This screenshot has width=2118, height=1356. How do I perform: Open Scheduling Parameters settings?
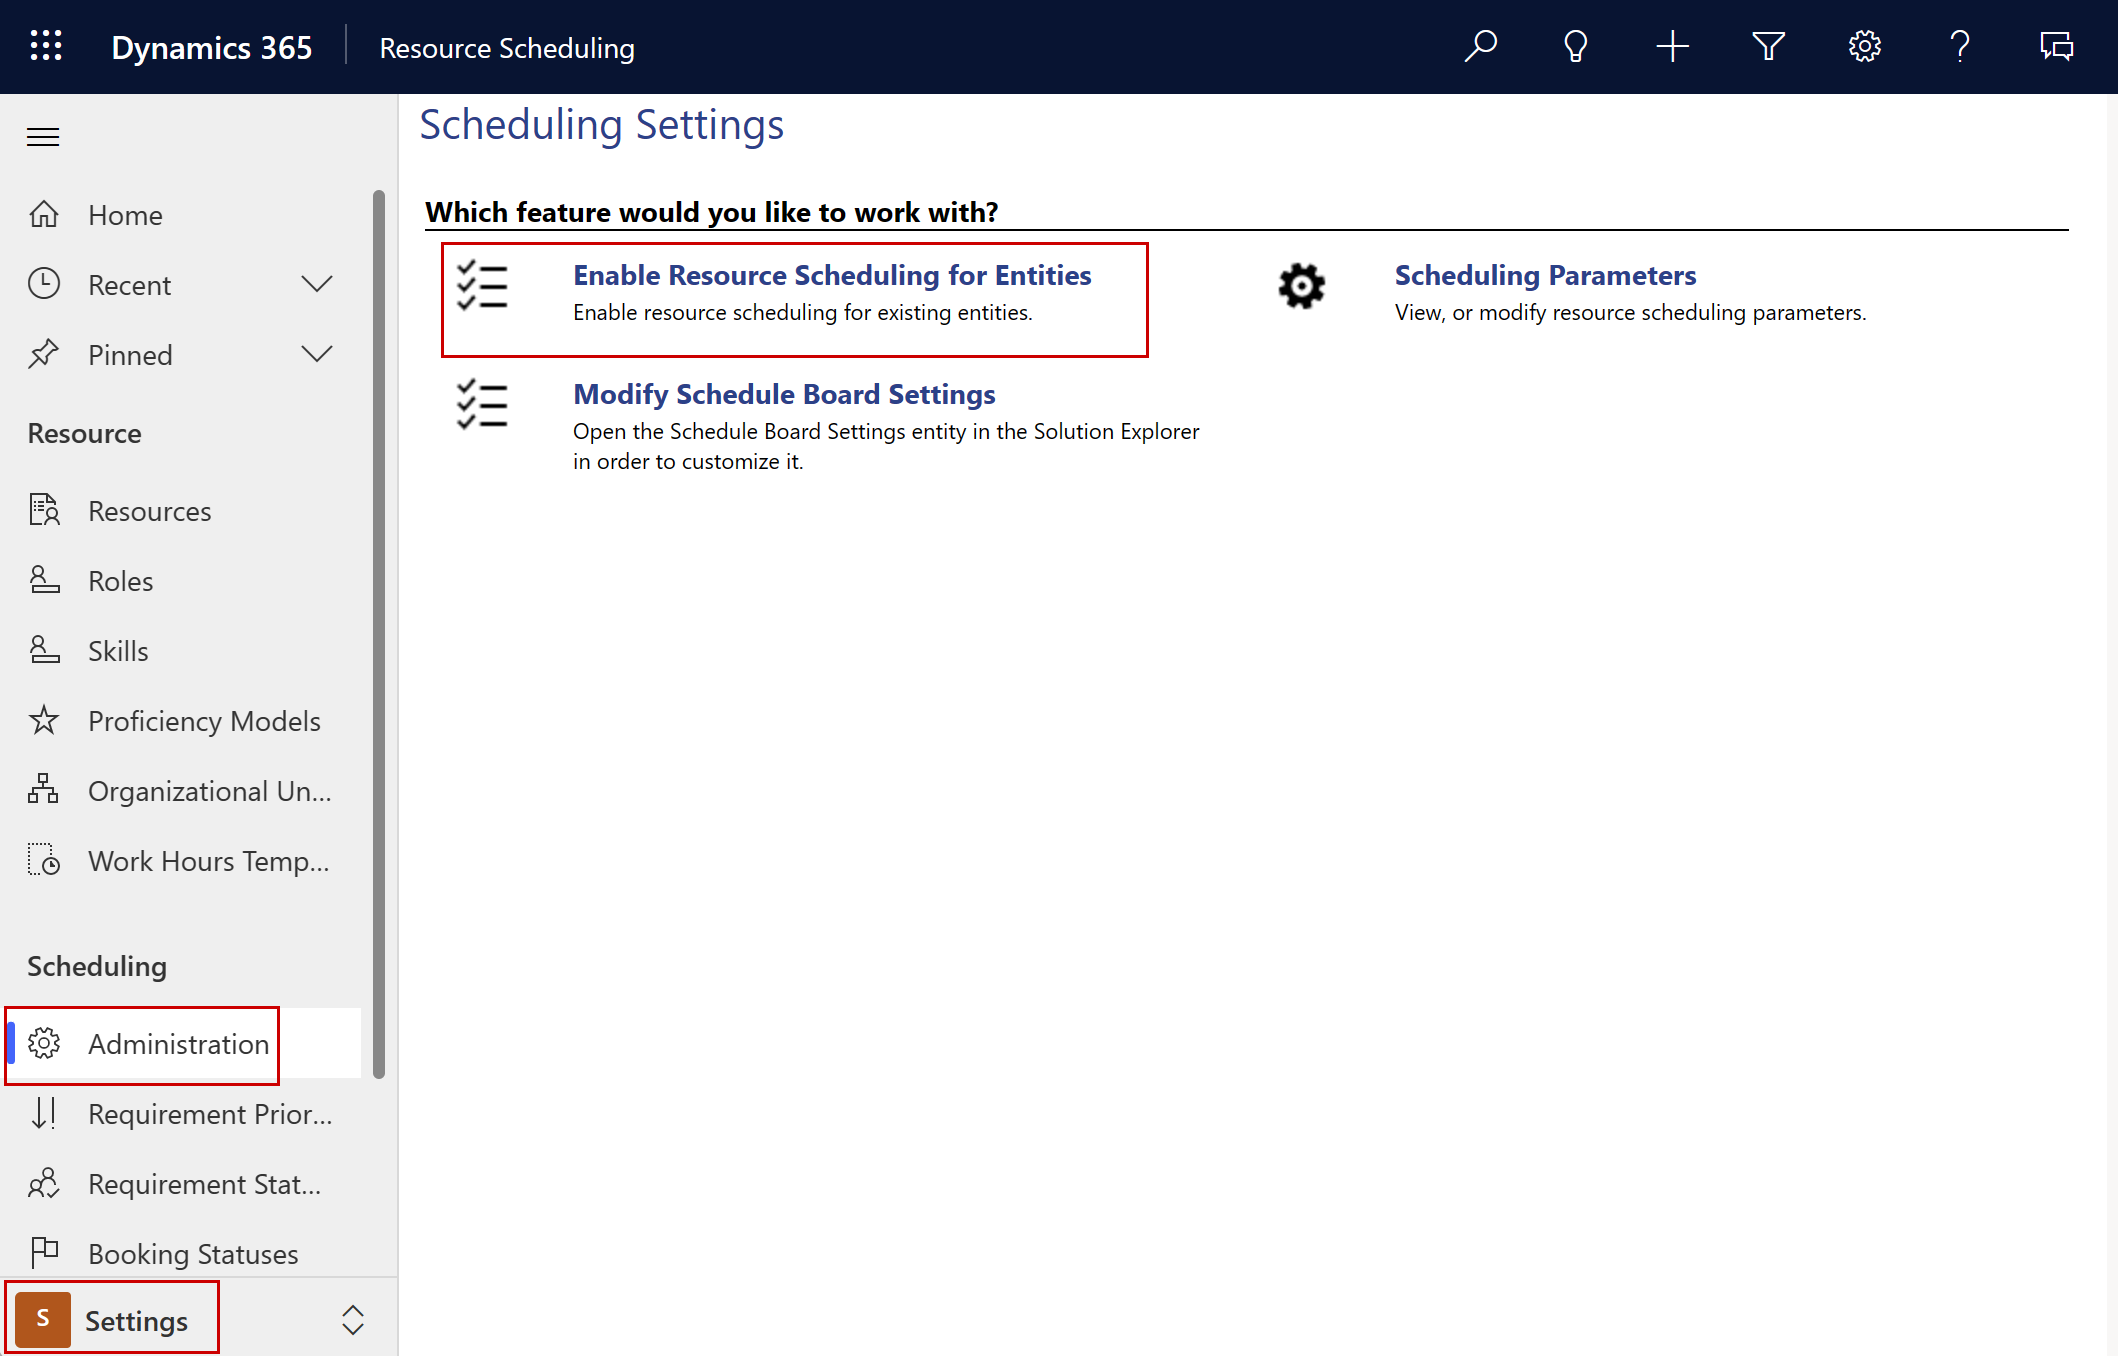pyautogui.click(x=1541, y=275)
